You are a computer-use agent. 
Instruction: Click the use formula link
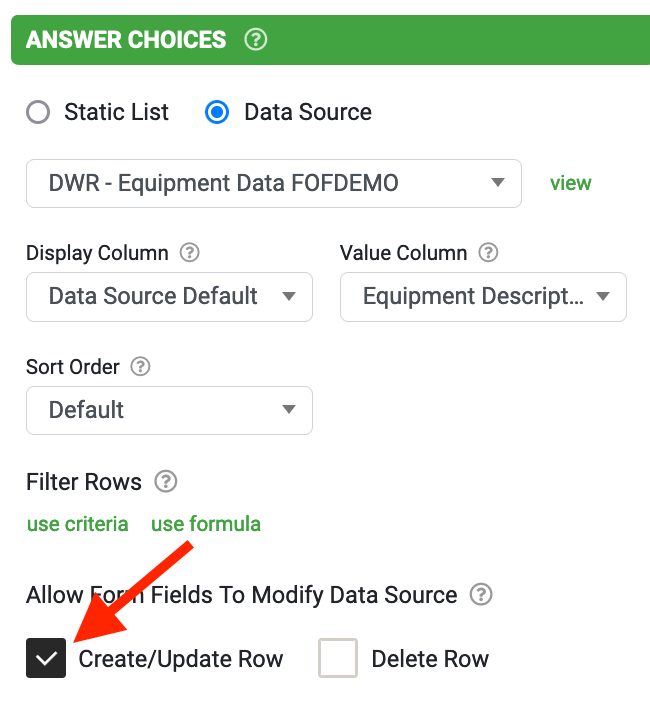pyautogui.click(x=206, y=524)
